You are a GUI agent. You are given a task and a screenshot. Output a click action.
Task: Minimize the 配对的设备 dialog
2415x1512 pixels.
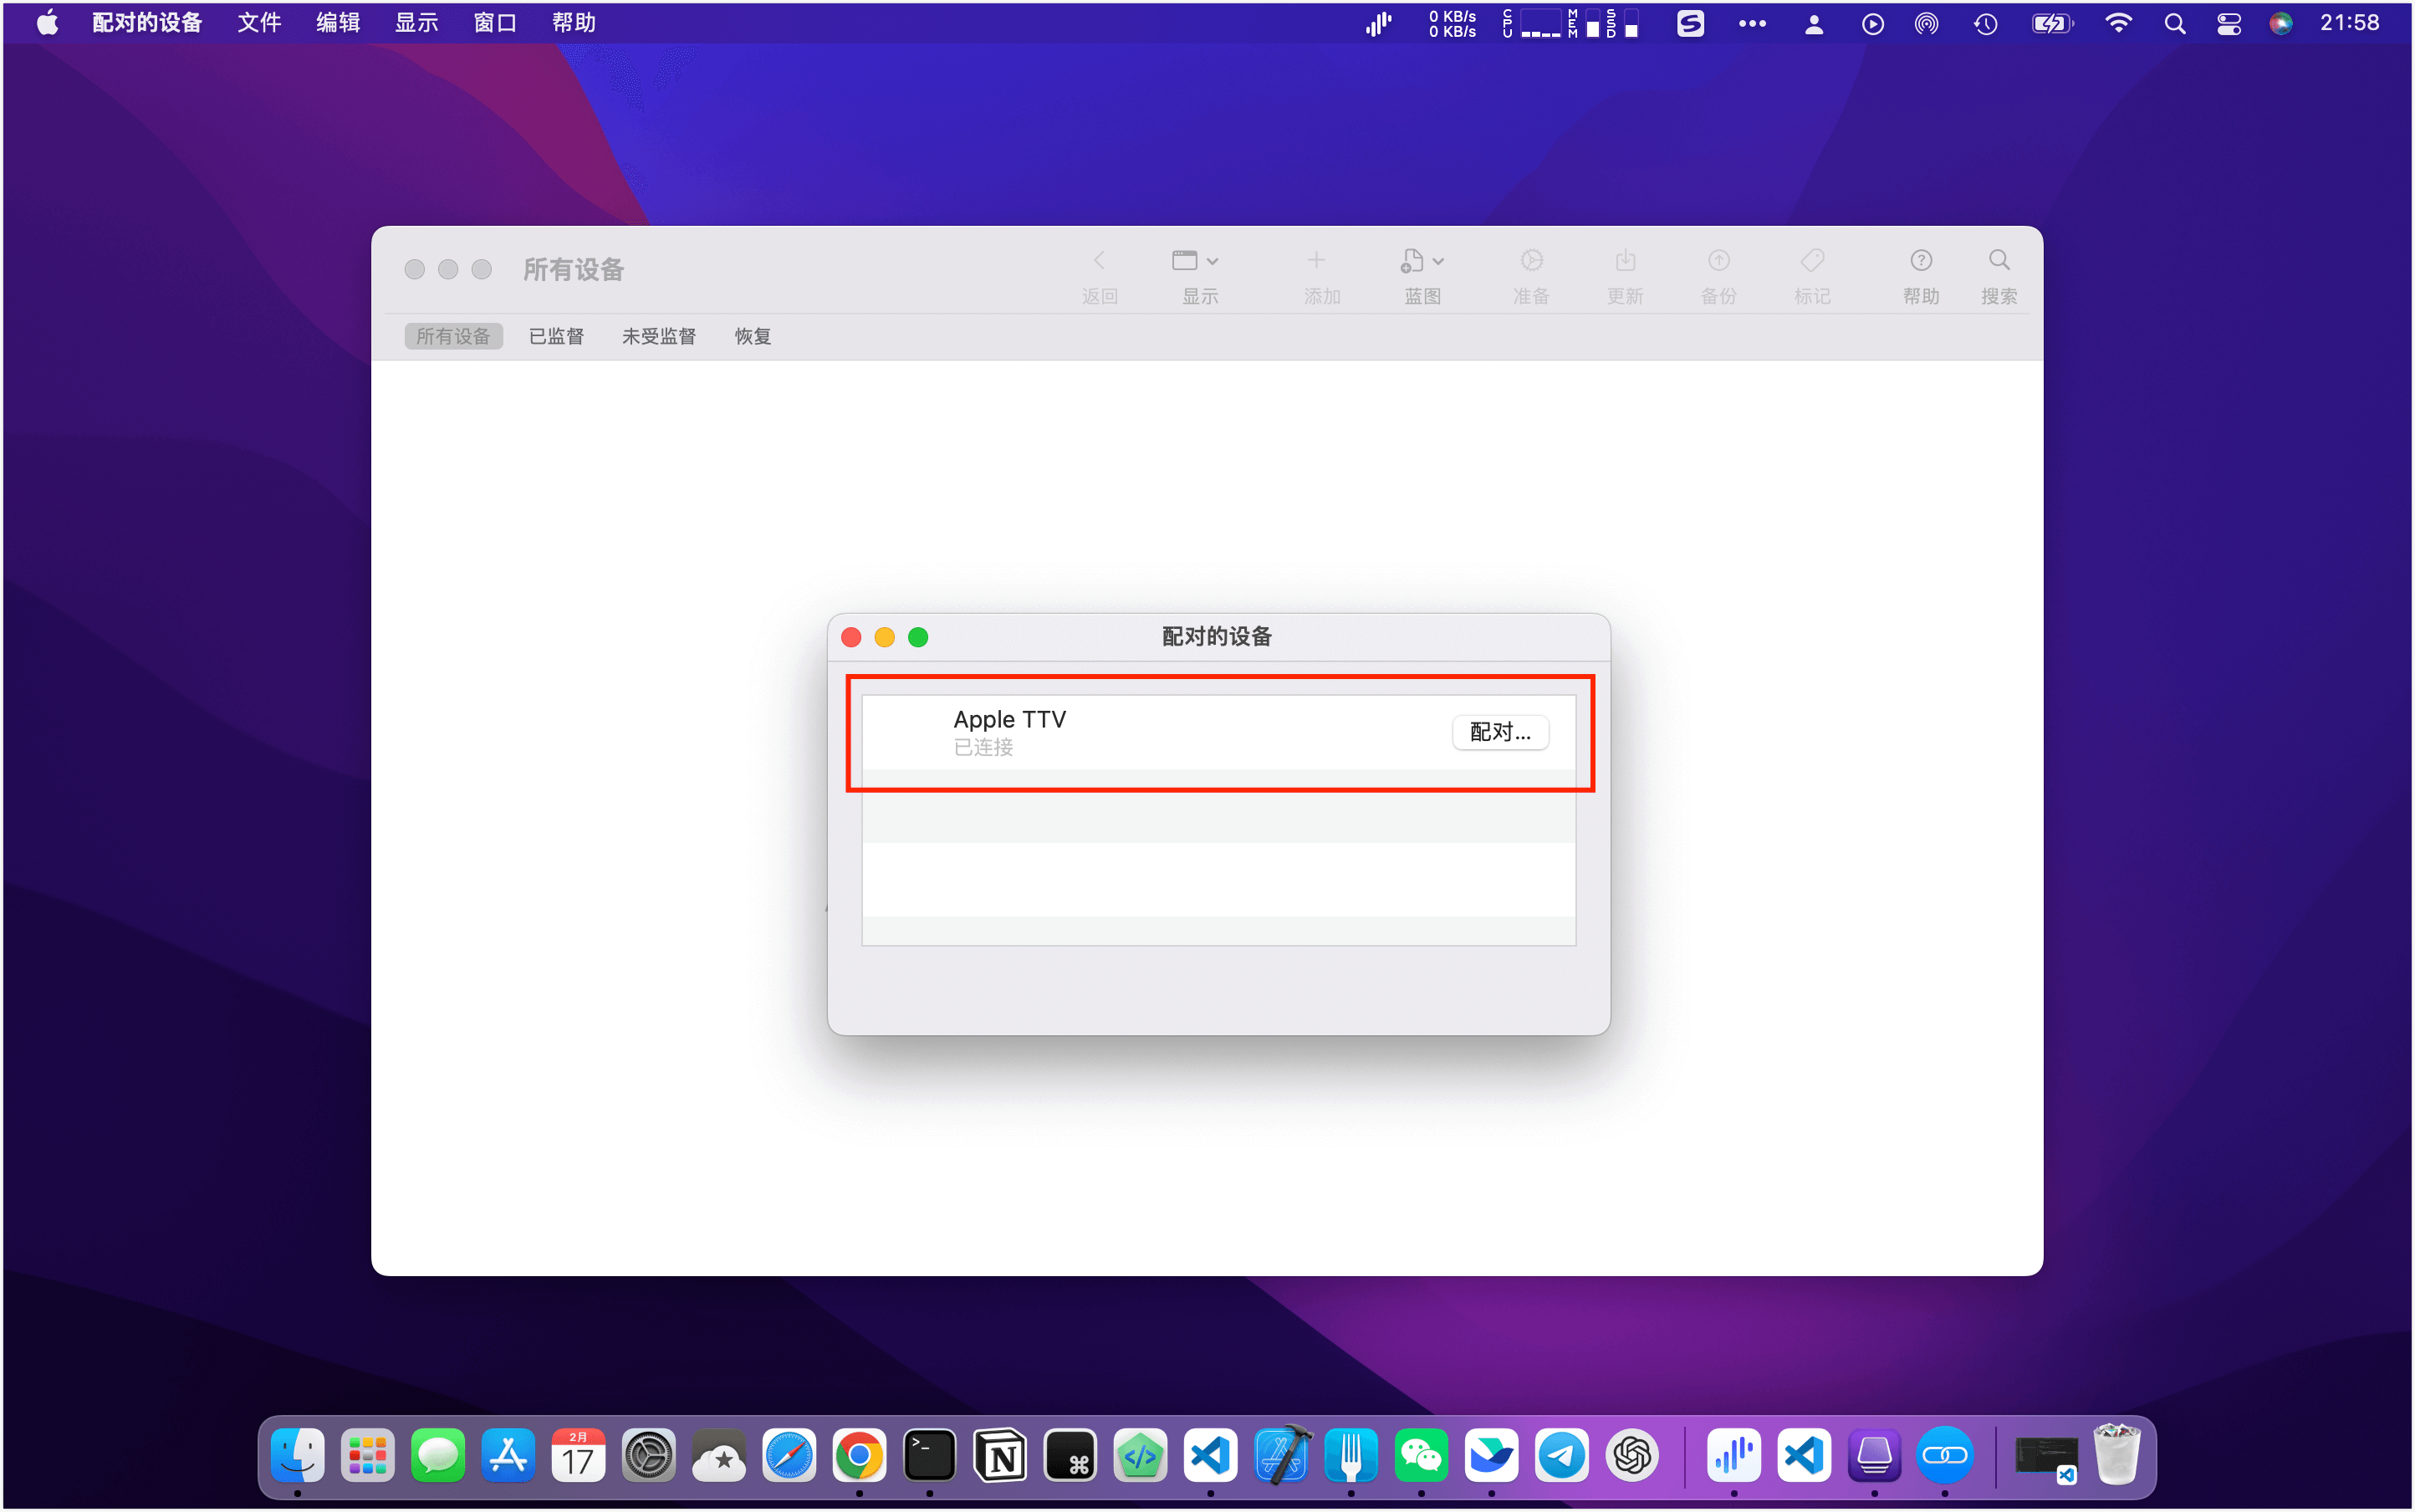pyautogui.click(x=885, y=637)
